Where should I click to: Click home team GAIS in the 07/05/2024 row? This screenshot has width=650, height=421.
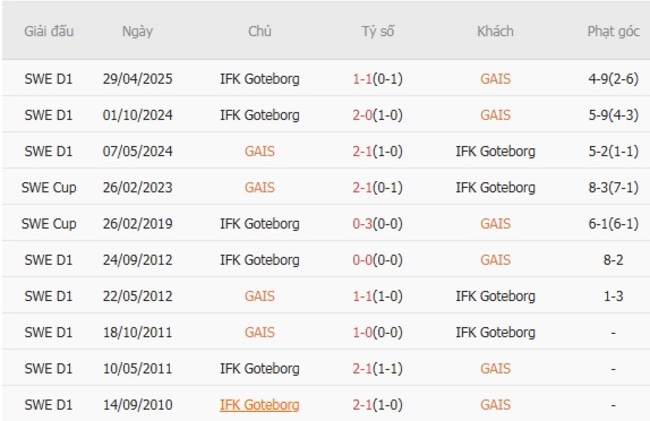259,151
